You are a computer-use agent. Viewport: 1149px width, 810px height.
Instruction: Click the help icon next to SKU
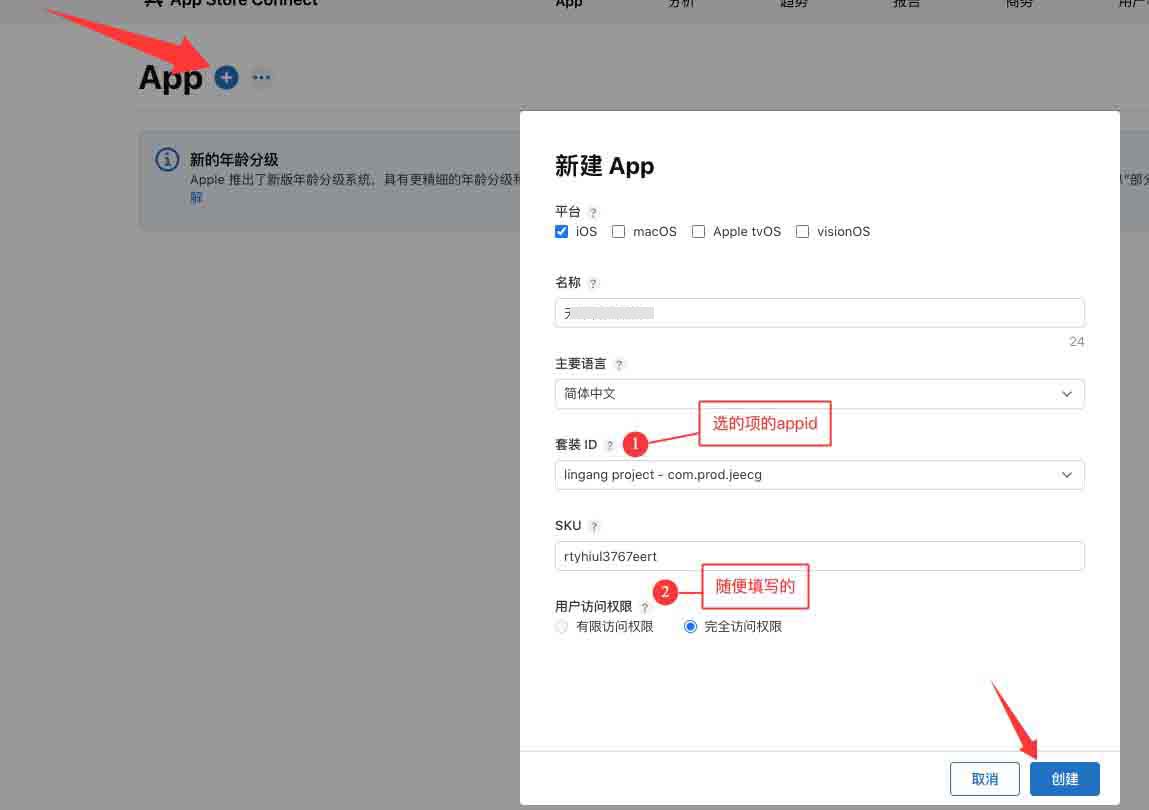click(594, 526)
